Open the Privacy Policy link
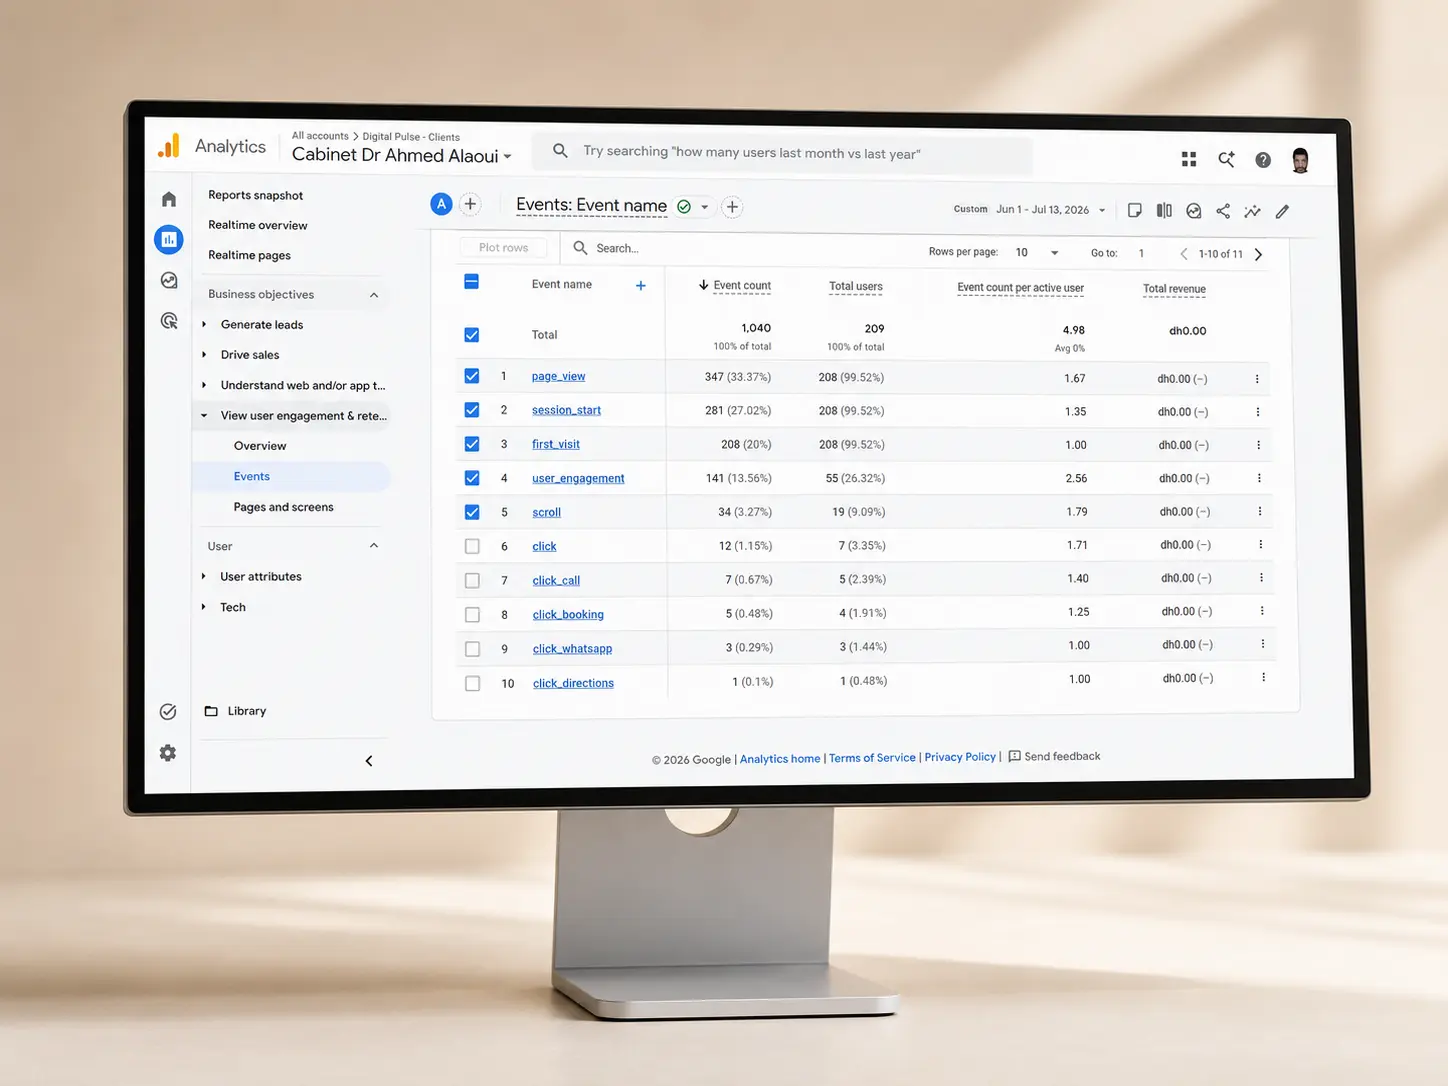 click(960, 757)
